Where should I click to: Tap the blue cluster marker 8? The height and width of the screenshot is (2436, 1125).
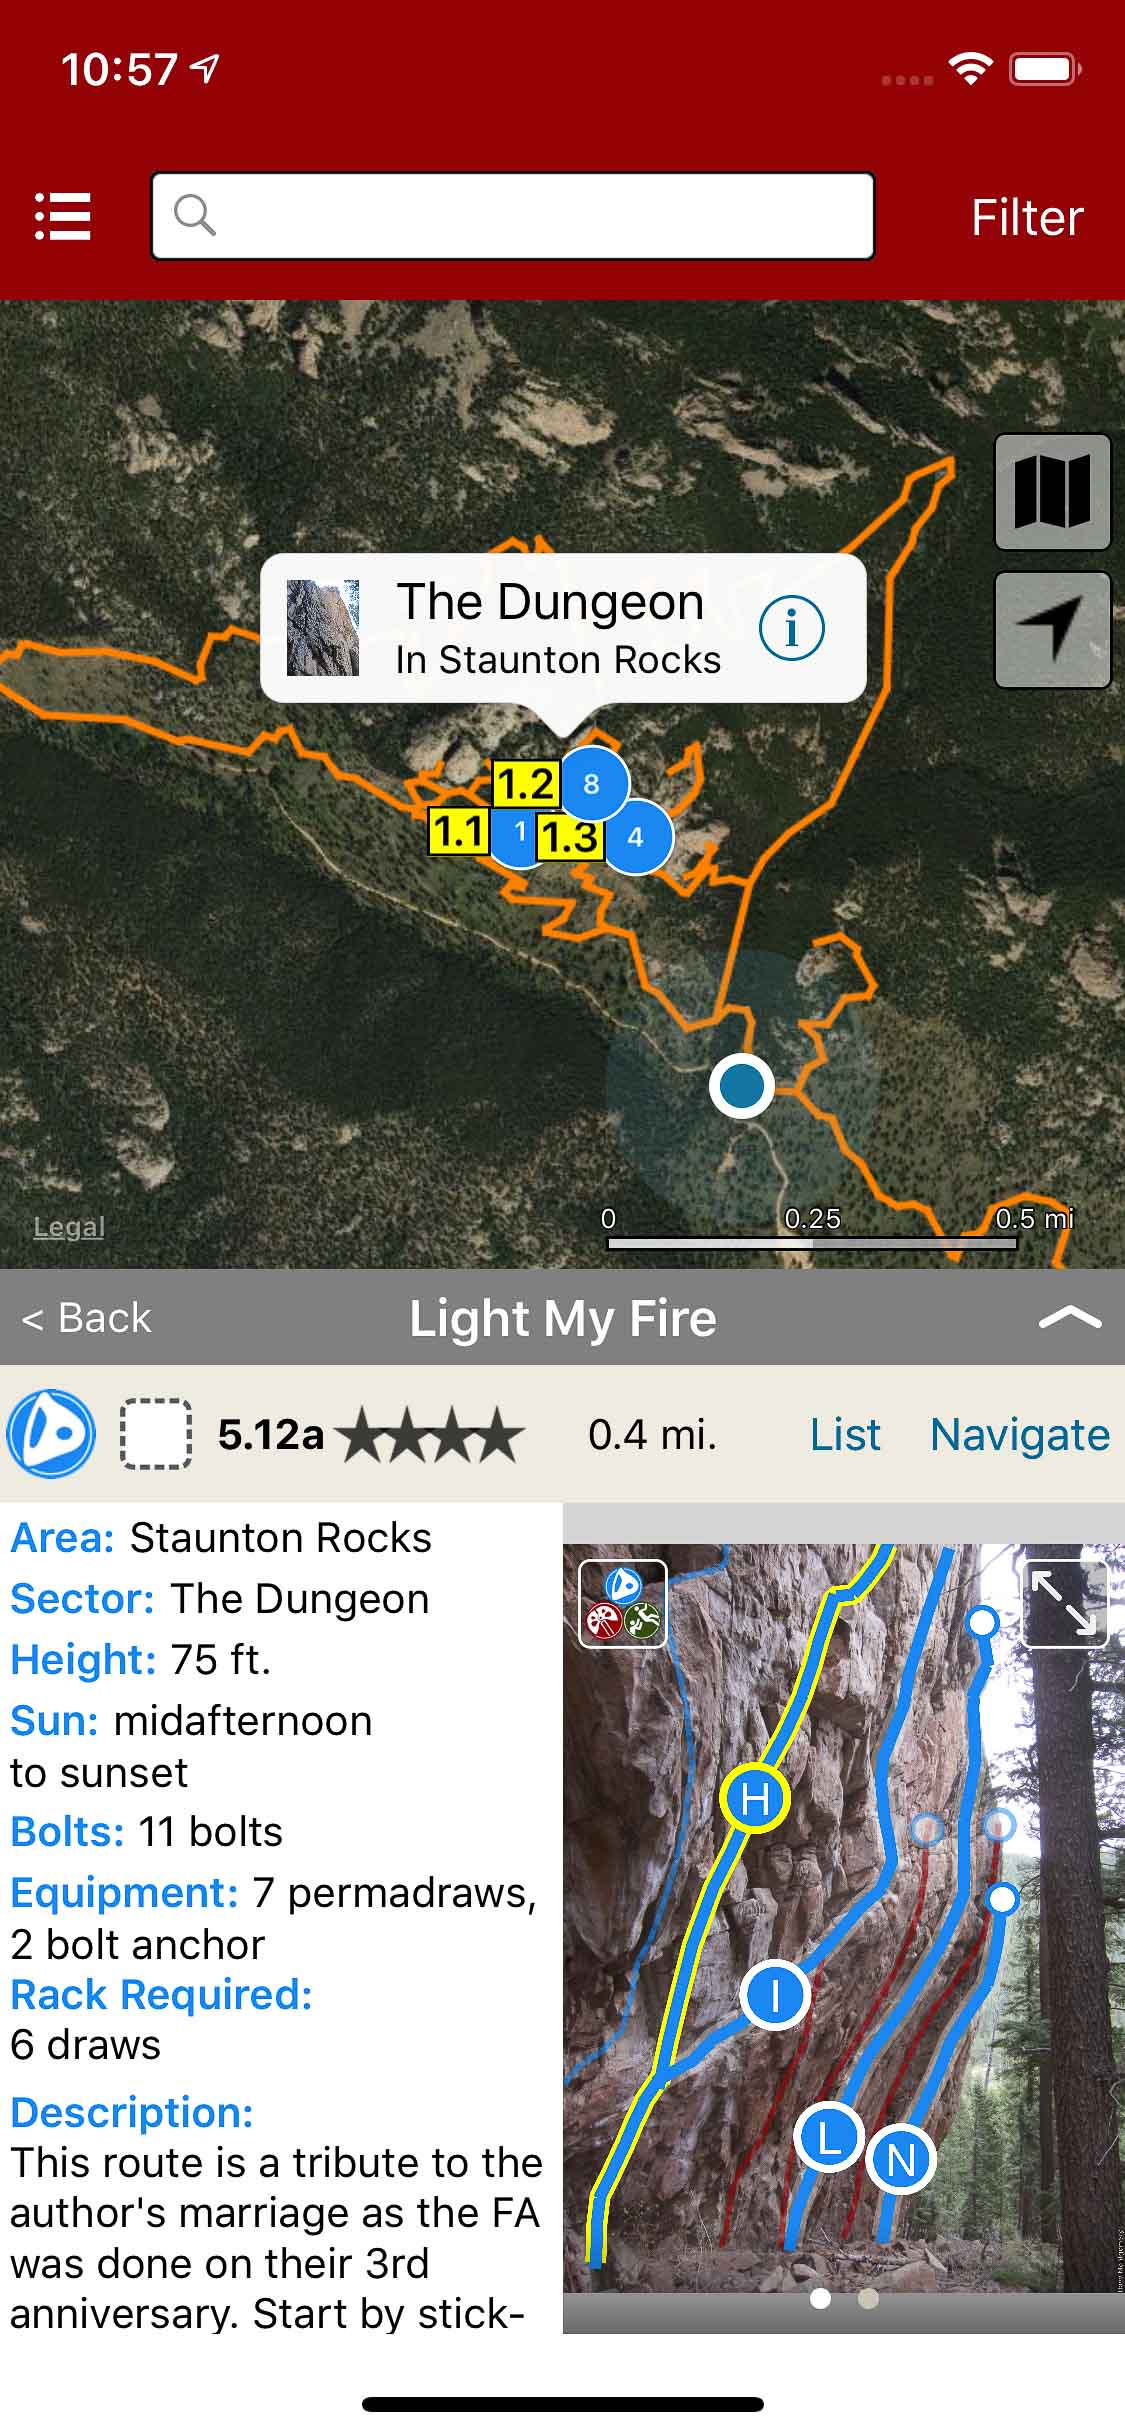(592, 783)
